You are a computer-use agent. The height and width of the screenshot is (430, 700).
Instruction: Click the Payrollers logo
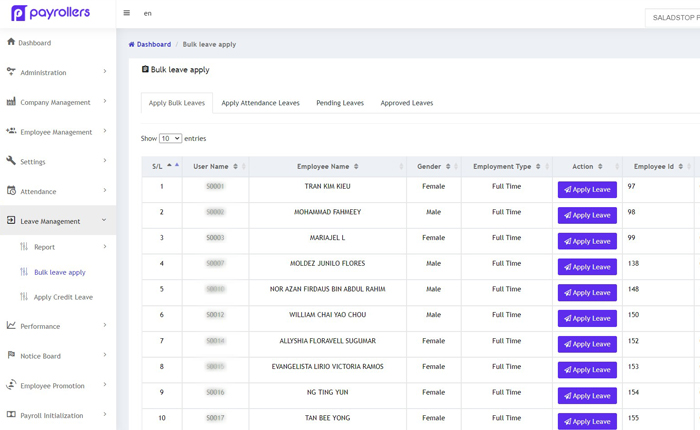pyautogui.click(x=50, y=13)
